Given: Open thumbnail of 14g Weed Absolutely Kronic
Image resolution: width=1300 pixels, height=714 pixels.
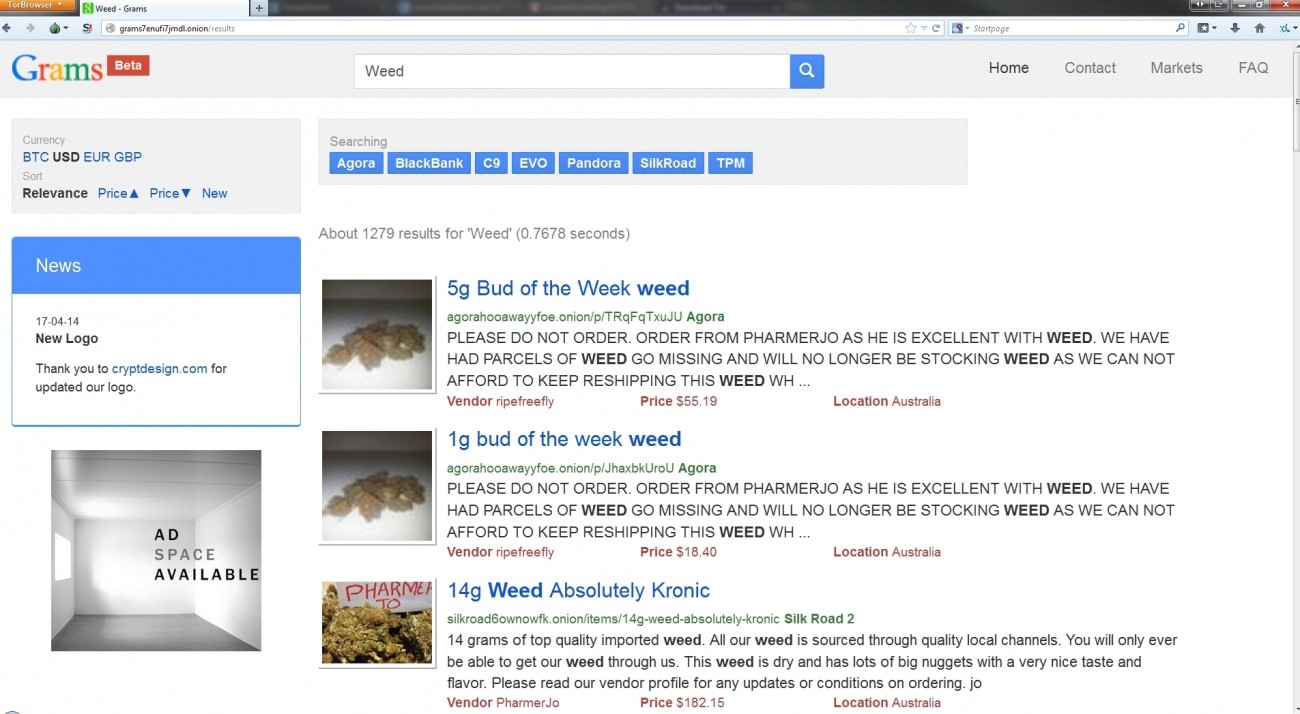Looking at the screenshot, I should (376, 622).
